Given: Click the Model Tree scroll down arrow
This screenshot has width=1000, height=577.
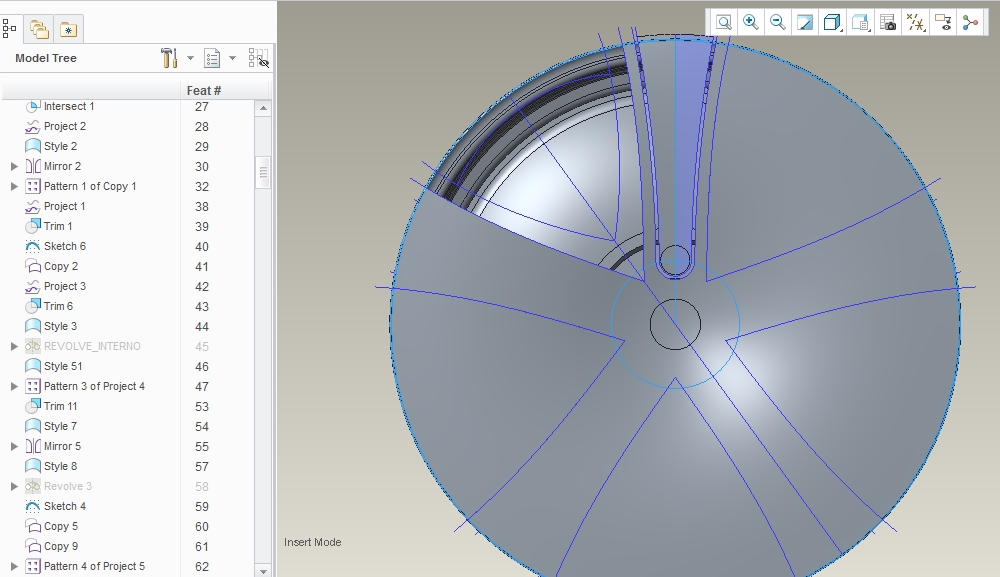Looking at the screenshot, I should (x=263, y=570).
